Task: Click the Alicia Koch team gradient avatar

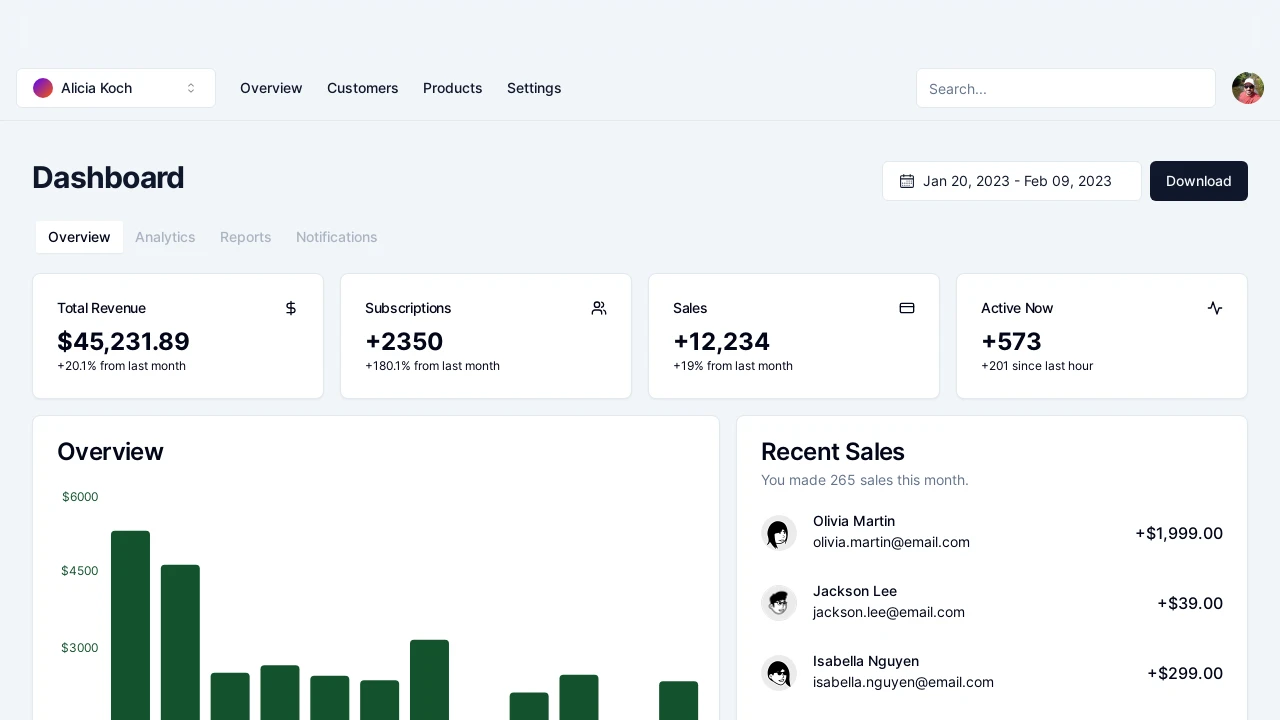Action: (x=43, y=88)
